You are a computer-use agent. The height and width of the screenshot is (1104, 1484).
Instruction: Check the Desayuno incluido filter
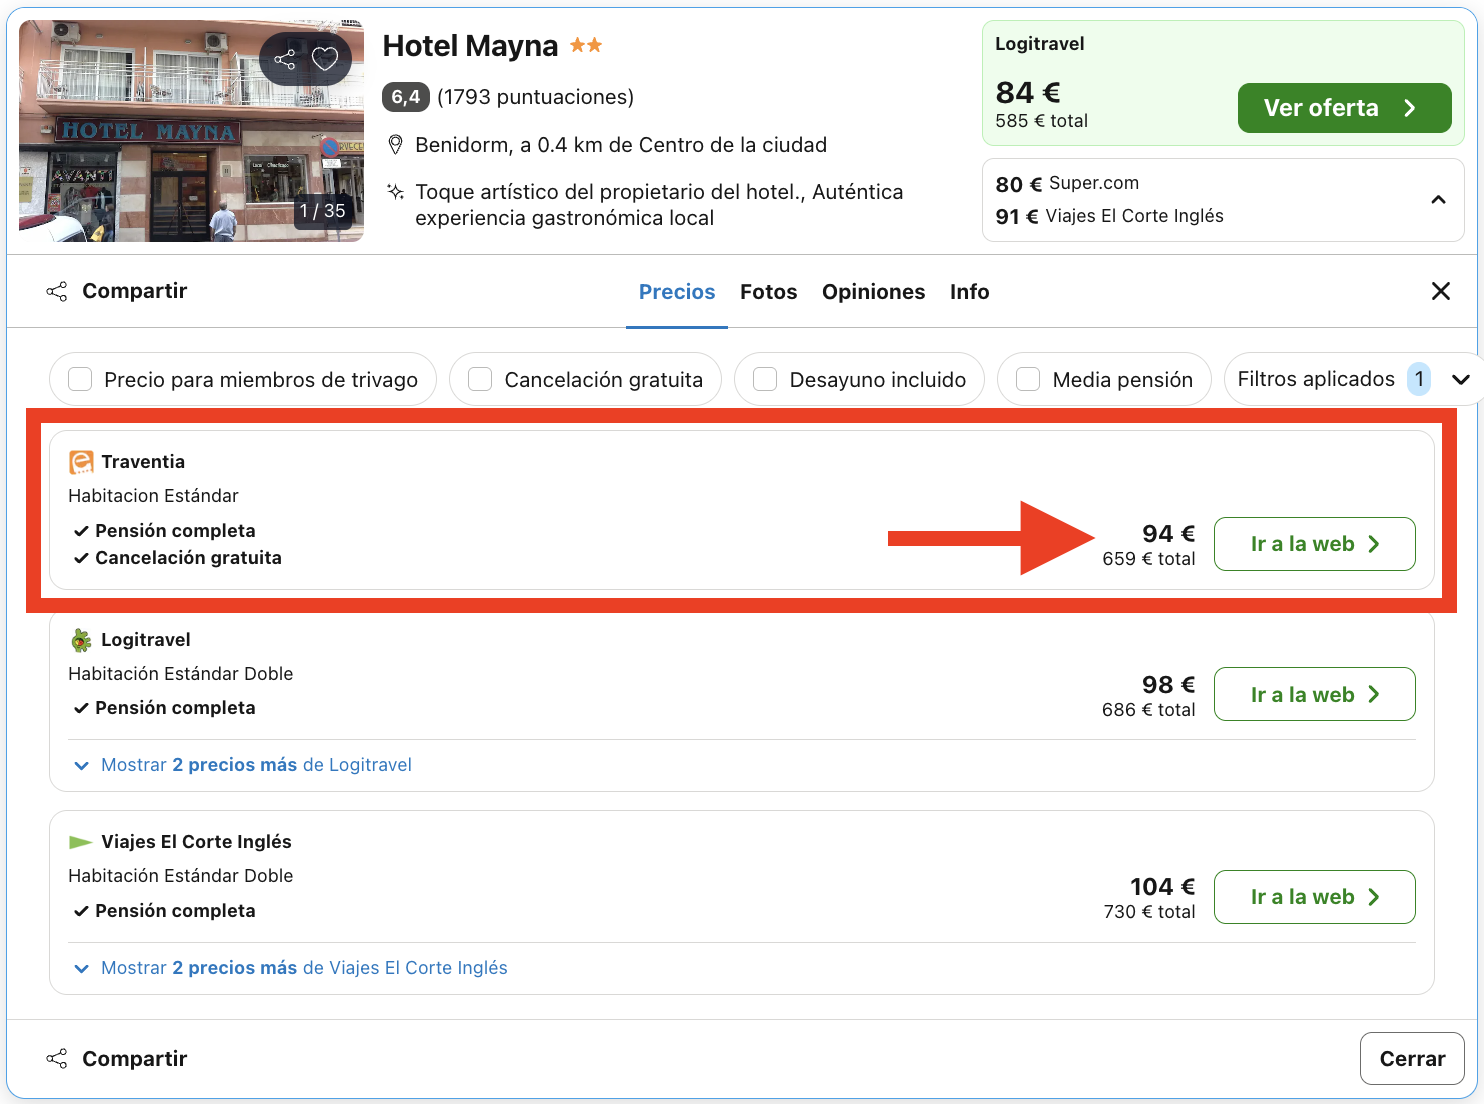[x=765, y=379]
